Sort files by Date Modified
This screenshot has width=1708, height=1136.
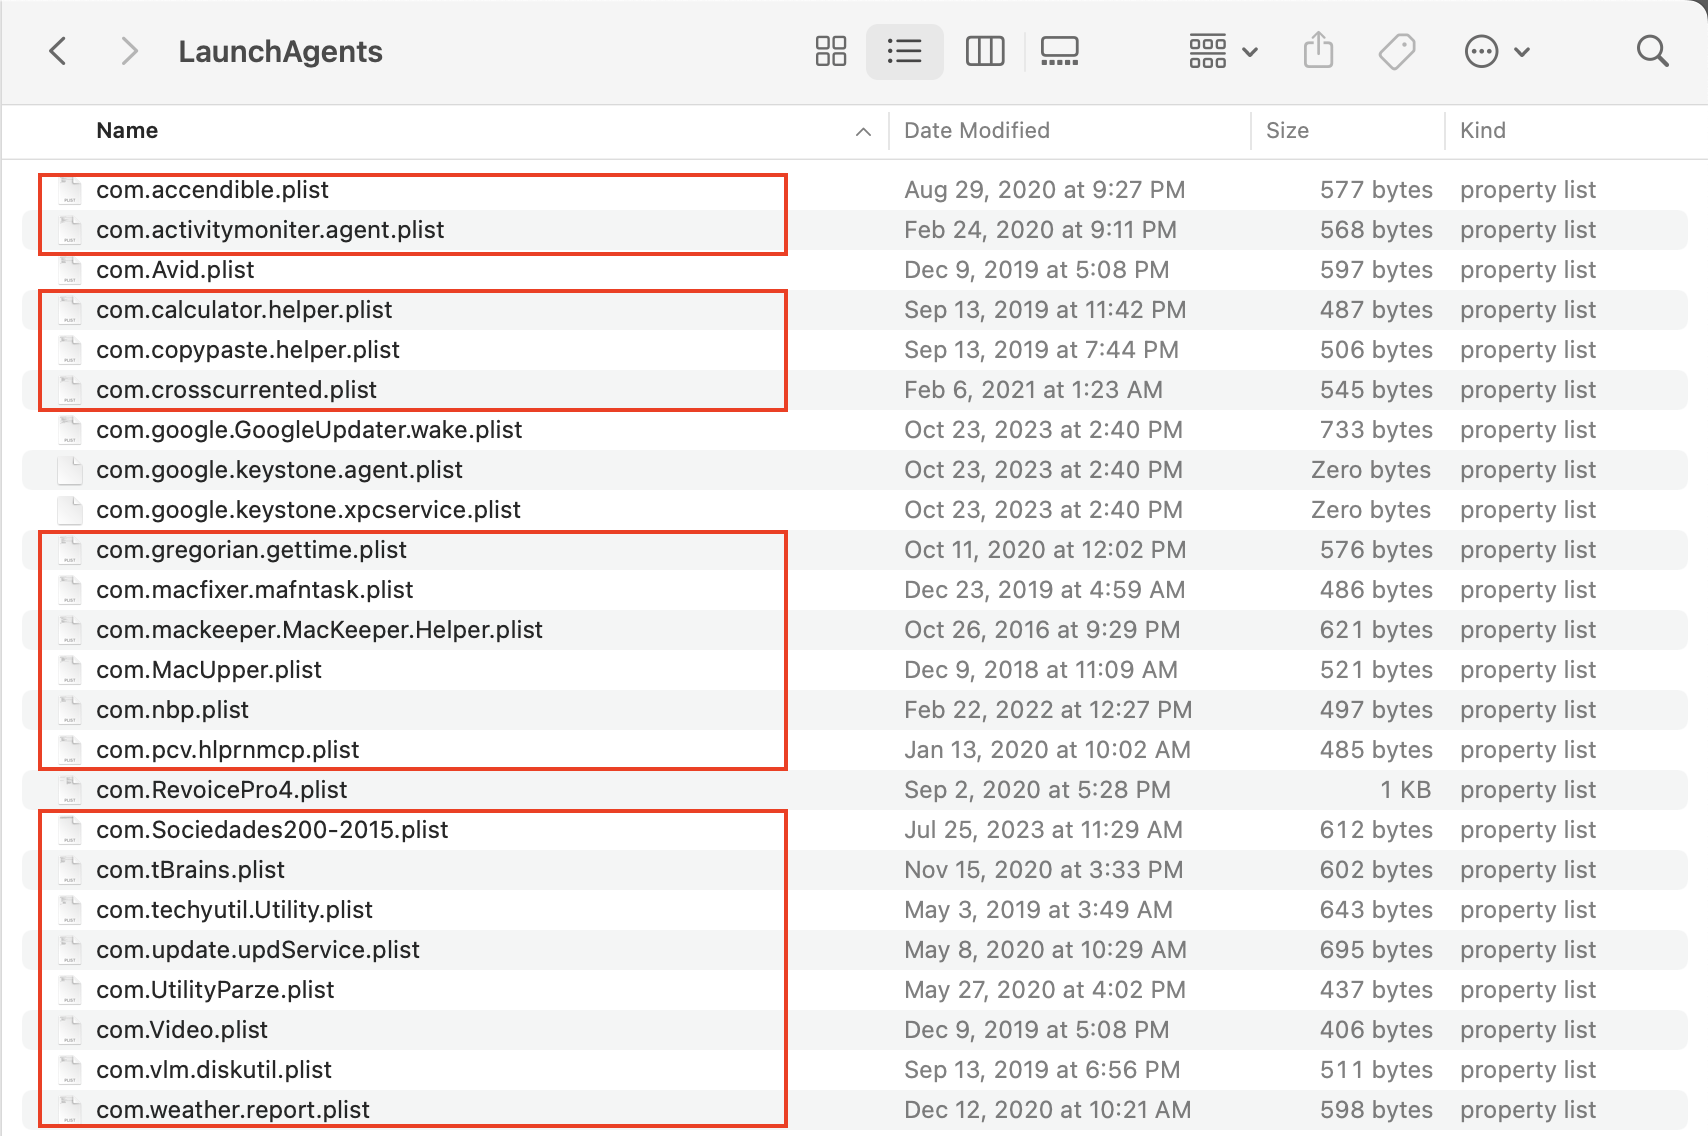tap(977, 131)
